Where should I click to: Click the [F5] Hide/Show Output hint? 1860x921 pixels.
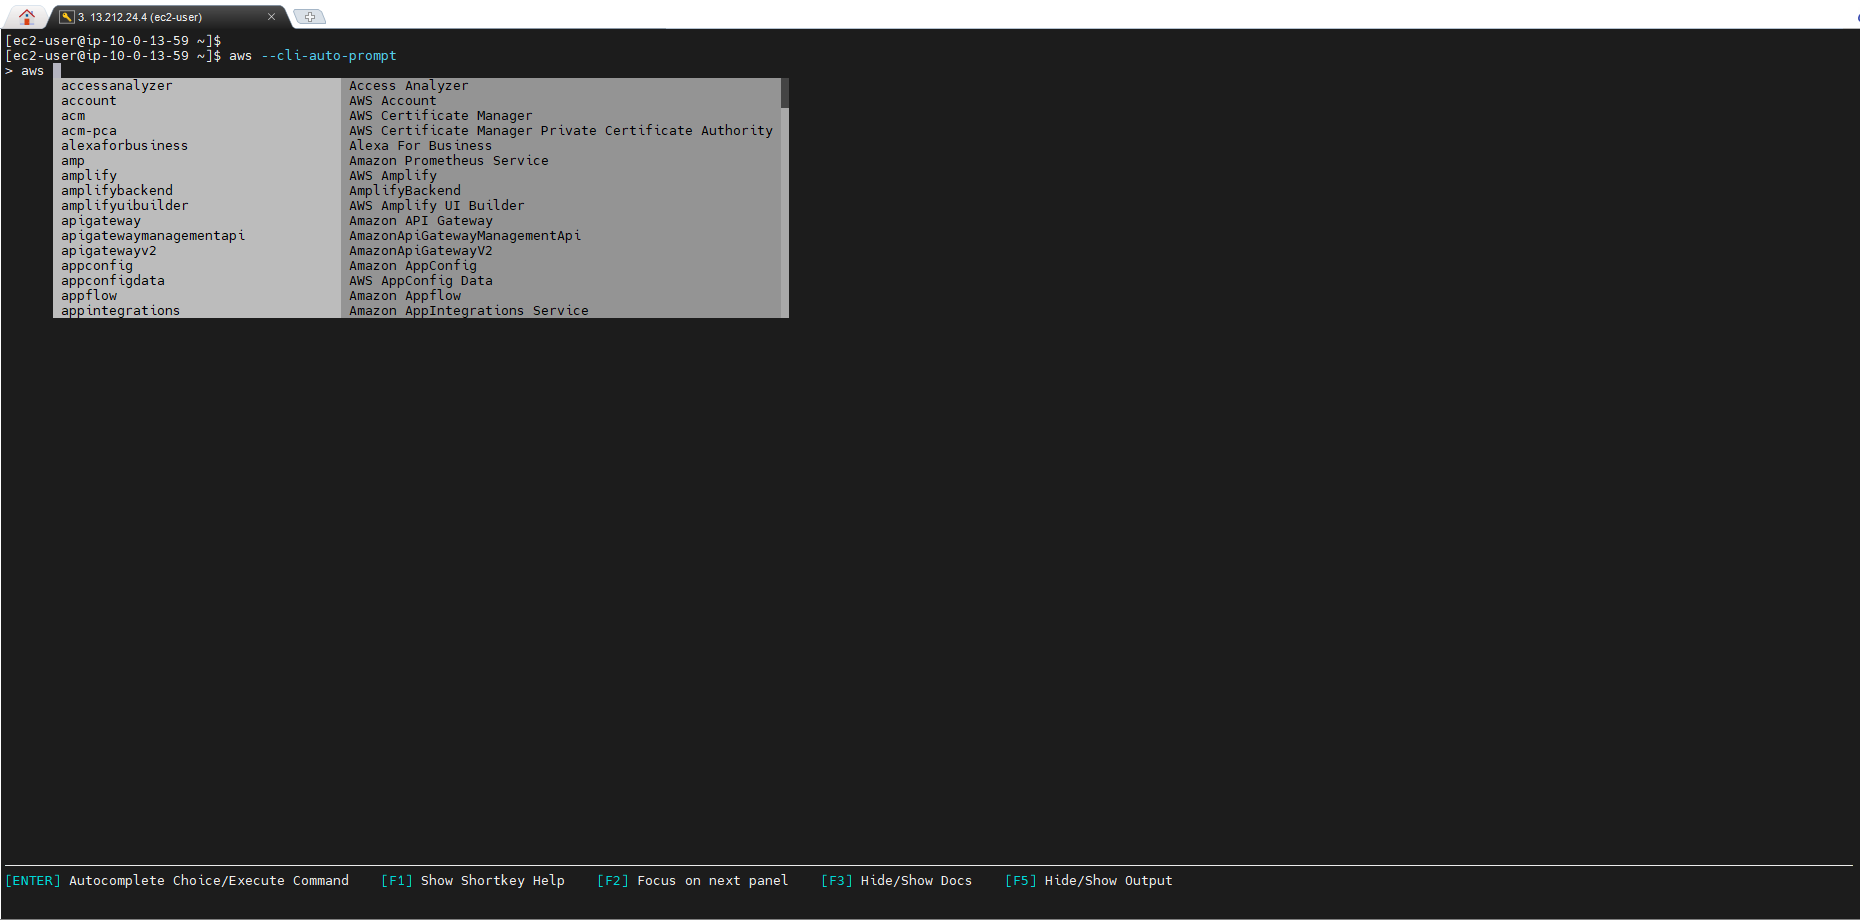tap(1089, 881)
